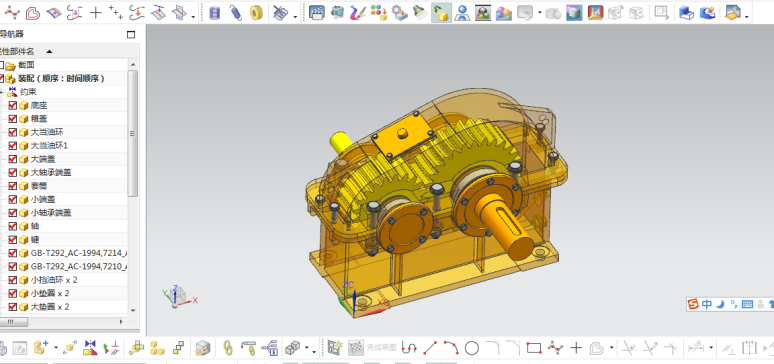The height and width of the screenshot is (364, 774).
Task: Select the 大轴承端盖 item in the navigator
Action: 51,172
